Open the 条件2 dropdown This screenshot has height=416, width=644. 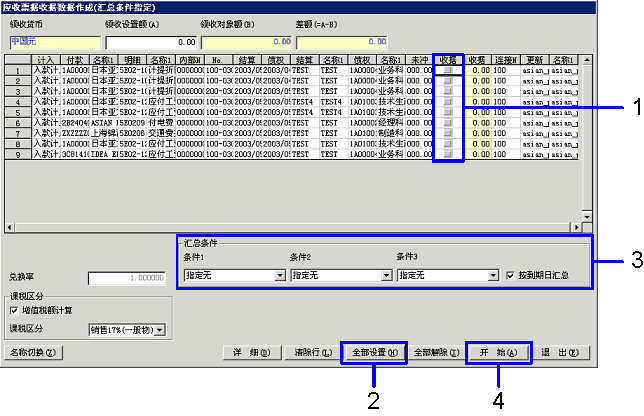pyautogui.click(x=386, y=276)
